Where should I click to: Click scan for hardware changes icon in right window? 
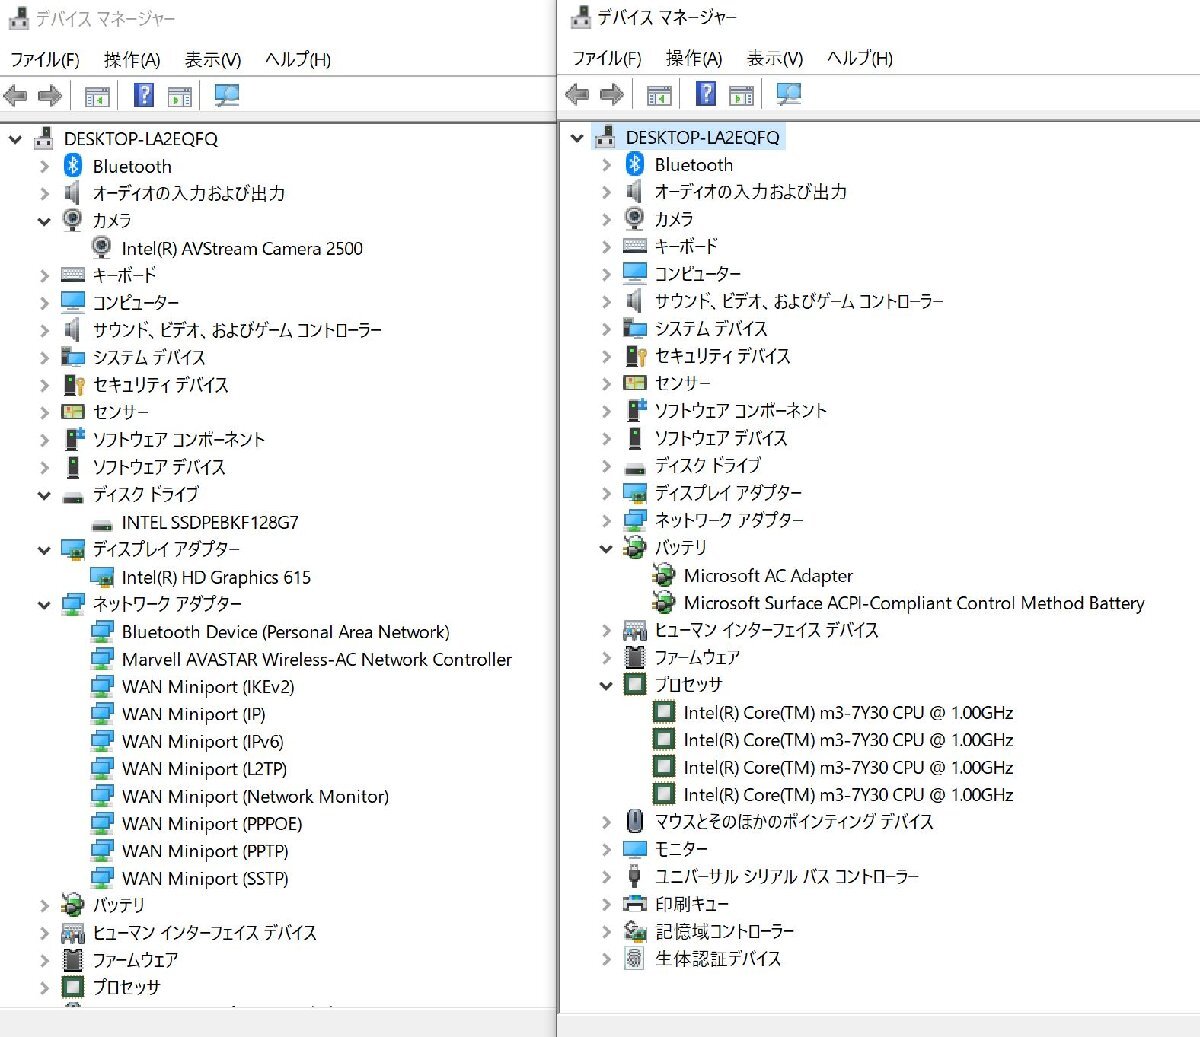[x=789, y=94]
